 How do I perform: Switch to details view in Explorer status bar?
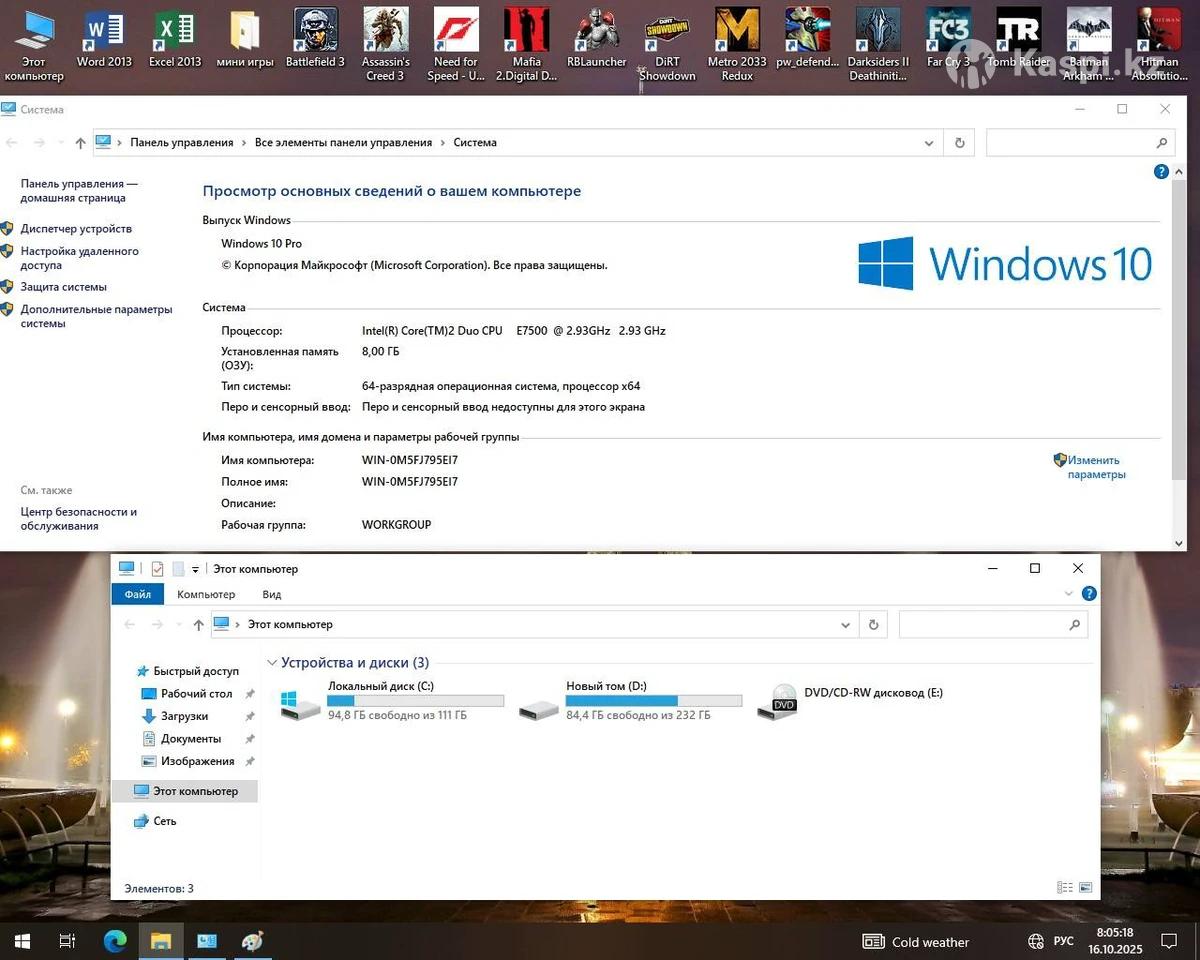pyautogui.click(x=1064, y=888)
